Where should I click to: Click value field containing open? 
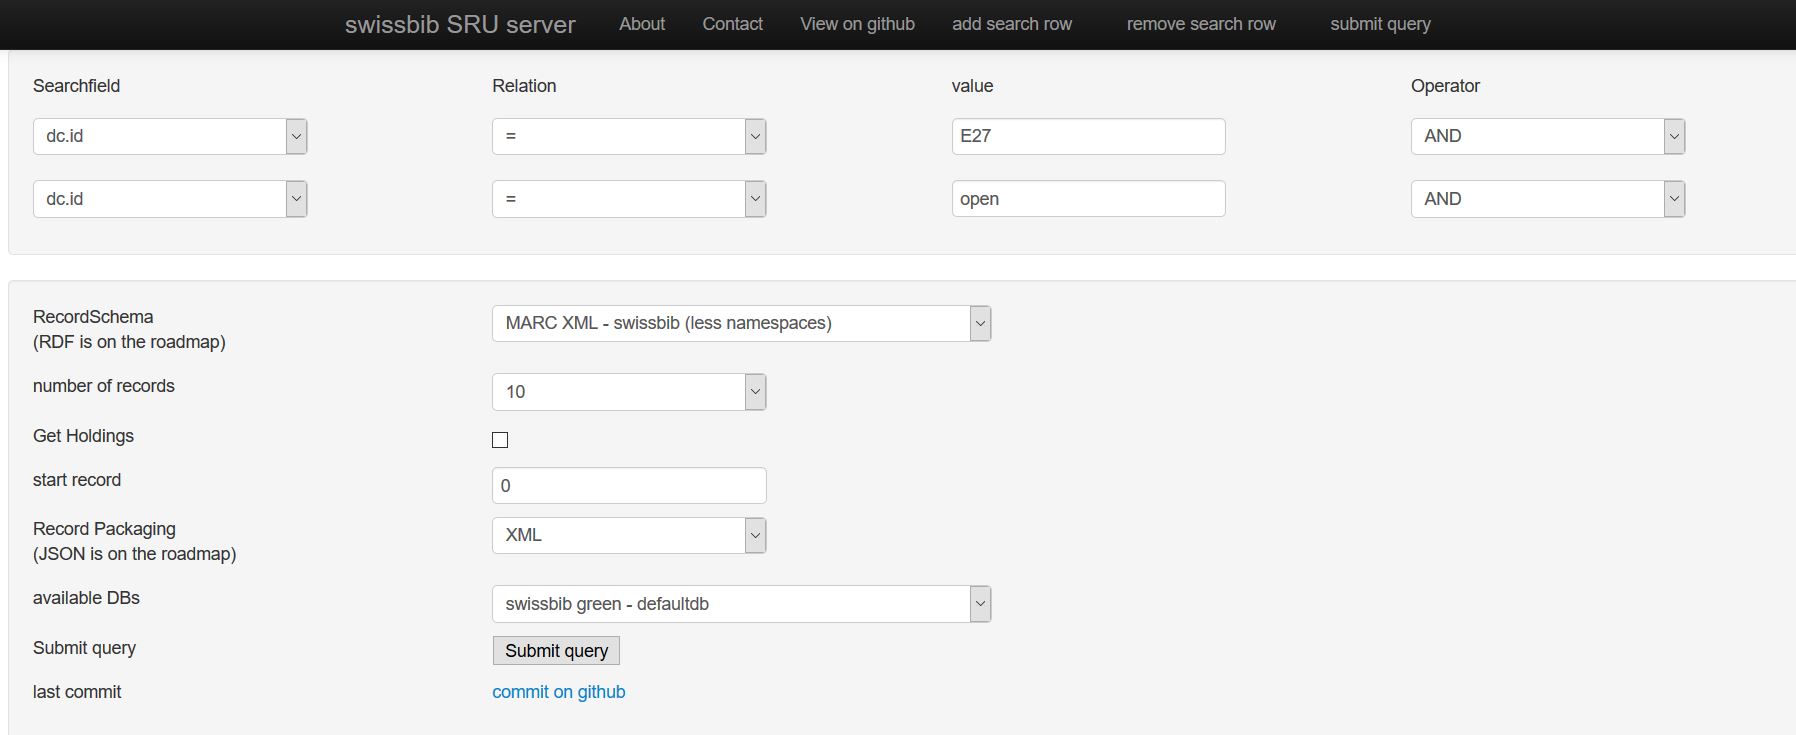[x=1088, y=199]
